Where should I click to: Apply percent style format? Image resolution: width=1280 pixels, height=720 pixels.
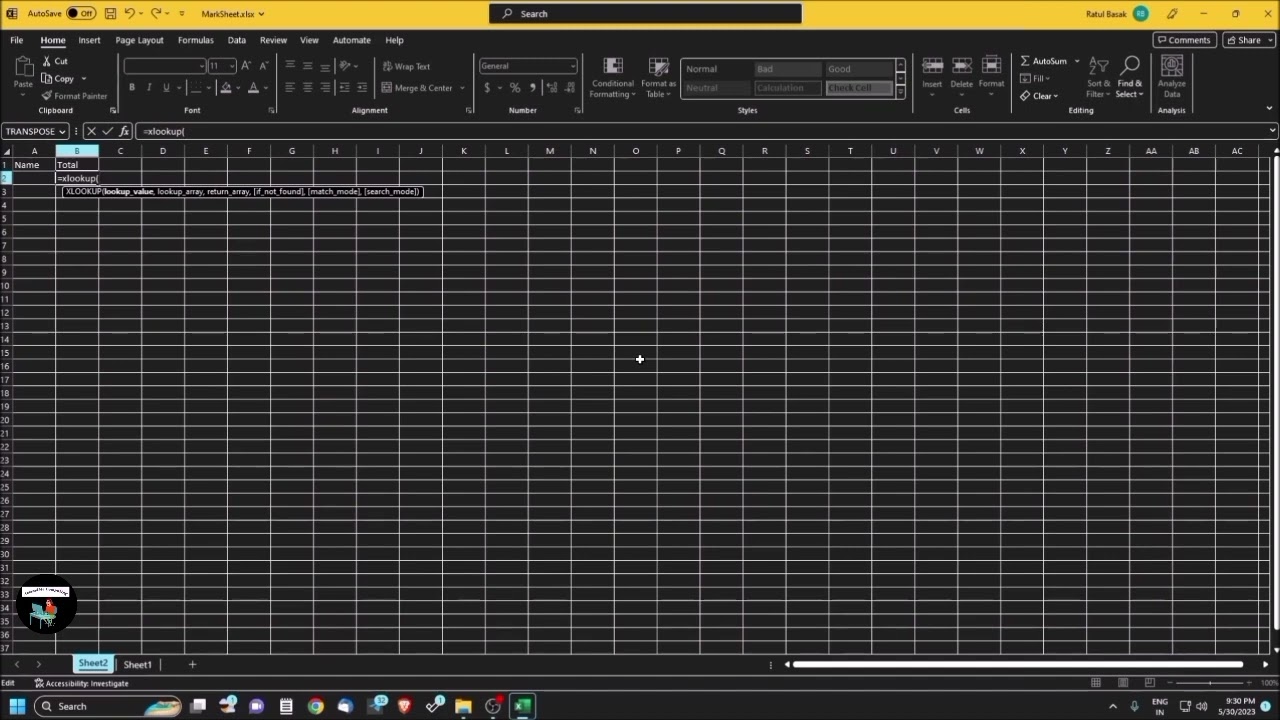tap(515, 88)
